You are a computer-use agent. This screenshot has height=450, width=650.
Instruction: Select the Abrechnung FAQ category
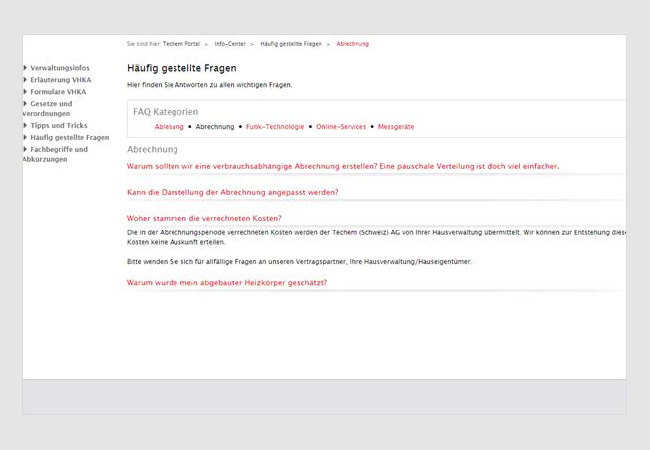[x=215, y=127]
